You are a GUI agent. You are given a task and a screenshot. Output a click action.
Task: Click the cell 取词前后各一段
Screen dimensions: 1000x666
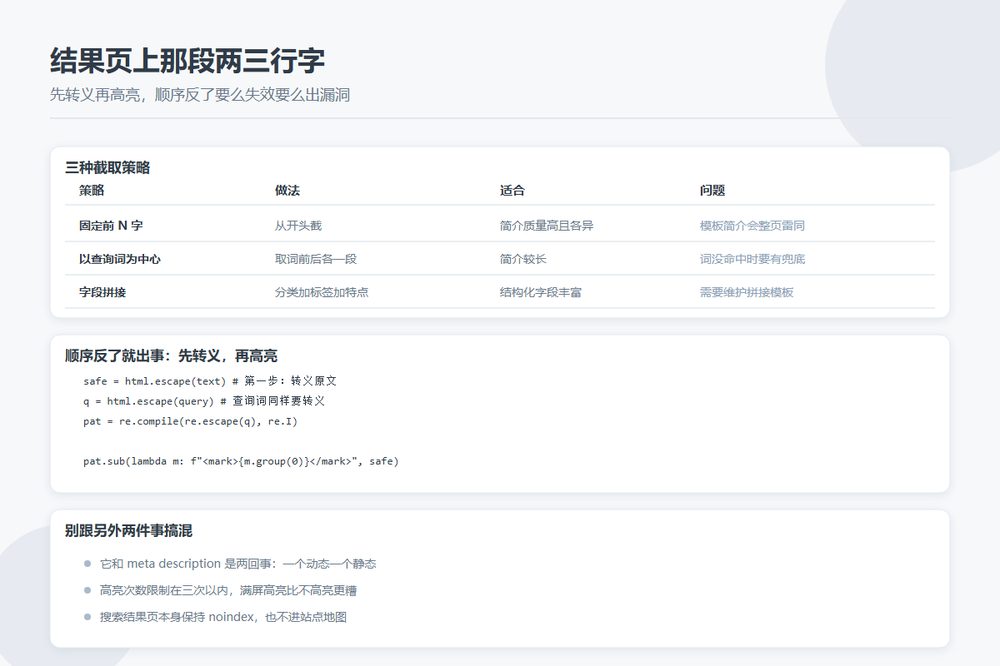tap(316, 259)
